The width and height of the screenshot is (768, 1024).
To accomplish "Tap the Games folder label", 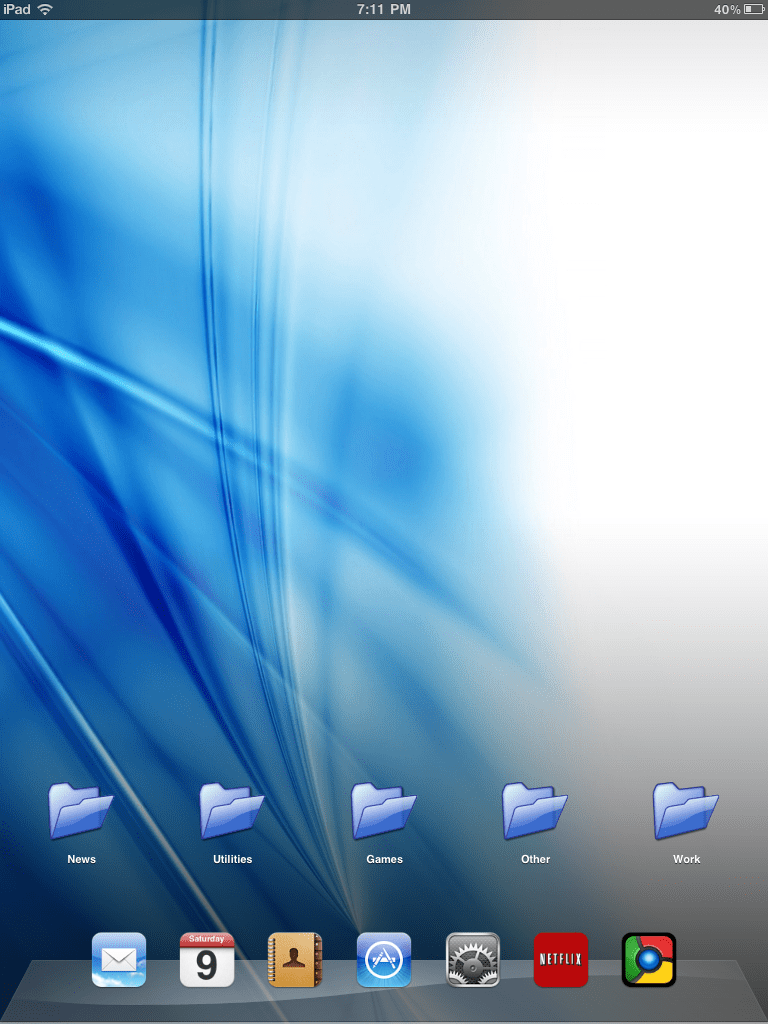I will [x=385, y=859].
